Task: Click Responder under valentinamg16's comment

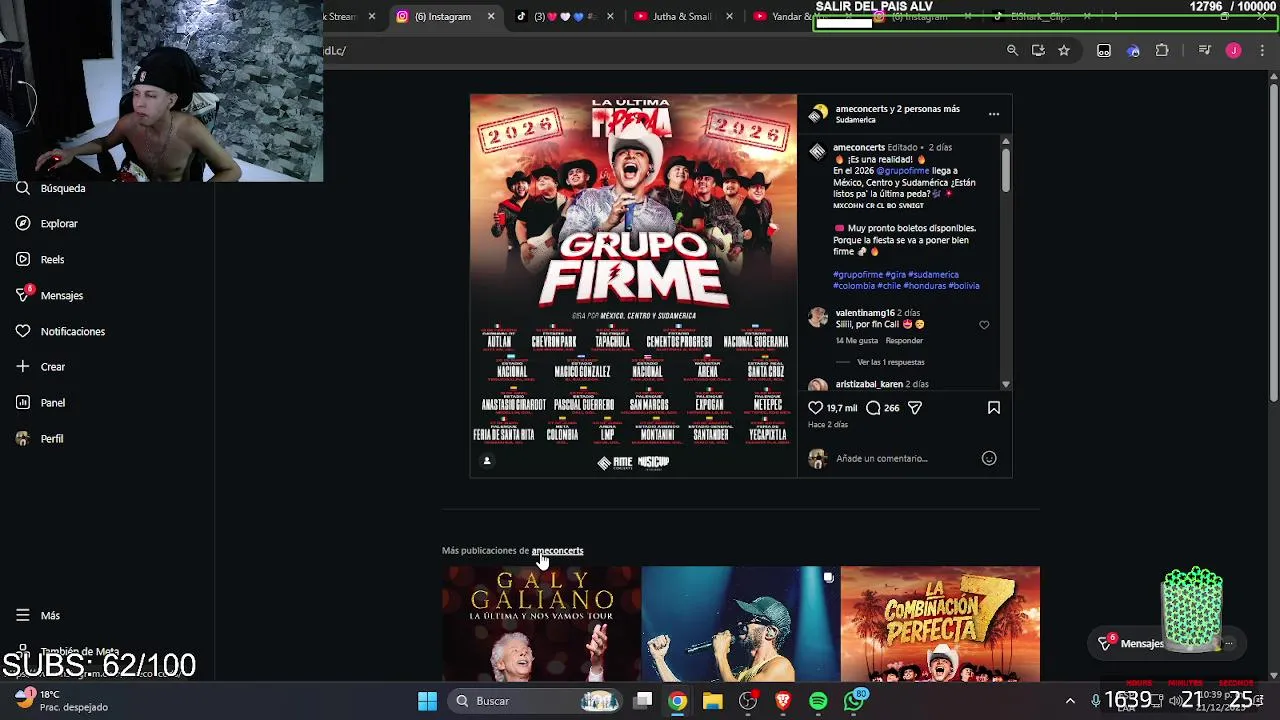Action: 904,341
